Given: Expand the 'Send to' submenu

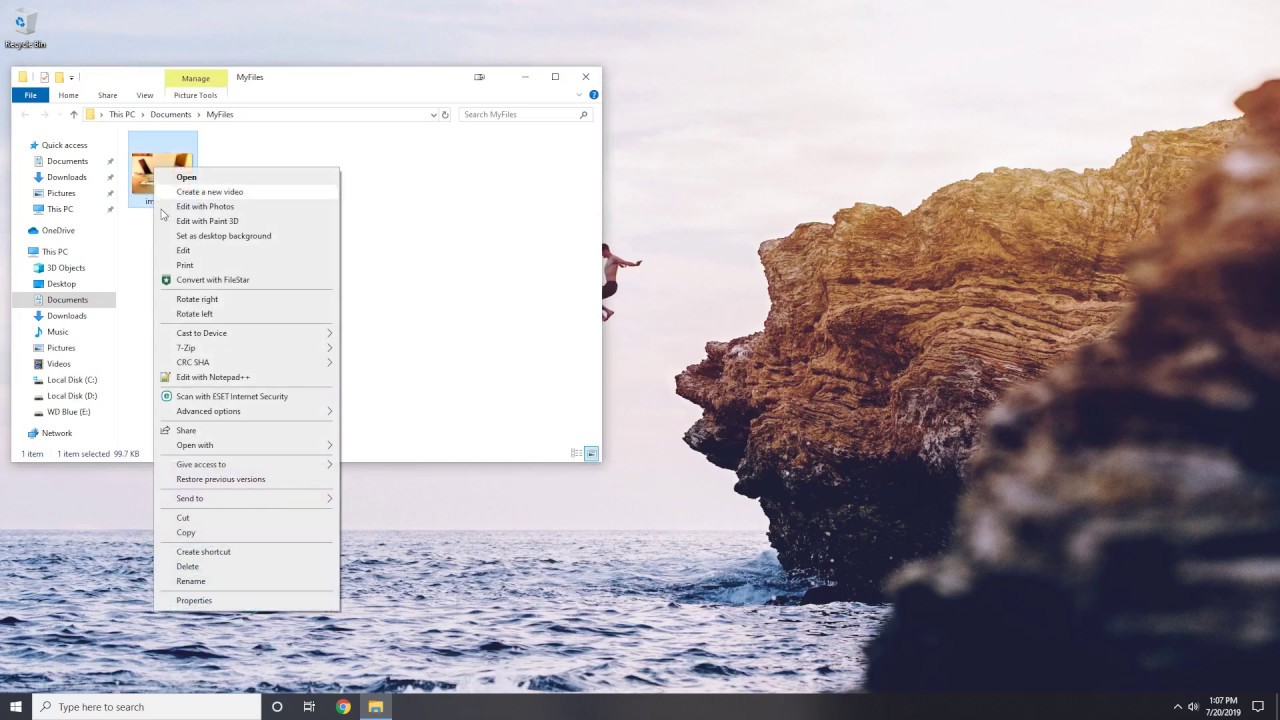Looking at the screenshot, I should click(247, 498).
